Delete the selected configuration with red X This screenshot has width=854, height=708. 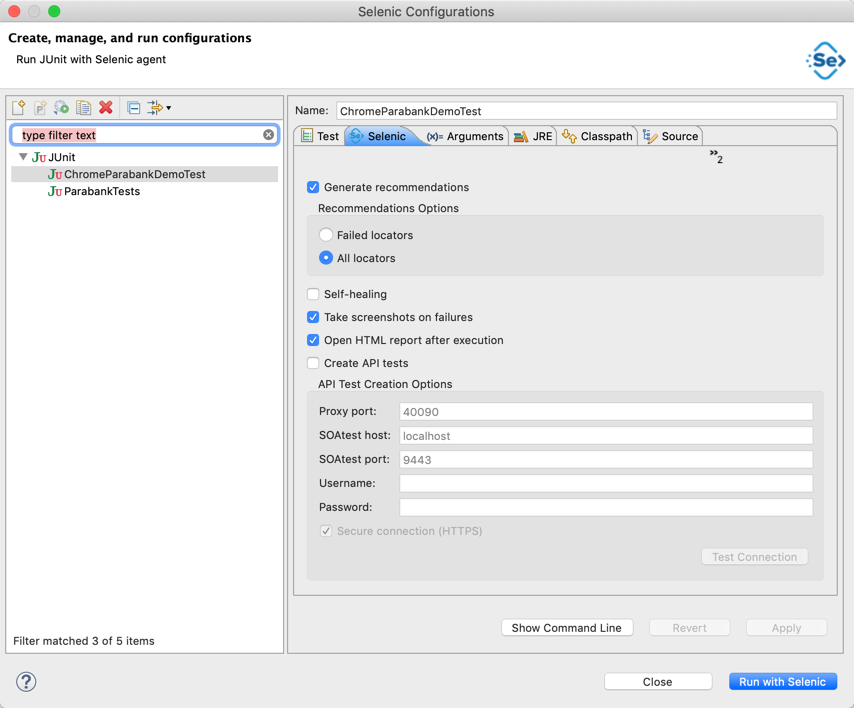click(x=106, y=107)
